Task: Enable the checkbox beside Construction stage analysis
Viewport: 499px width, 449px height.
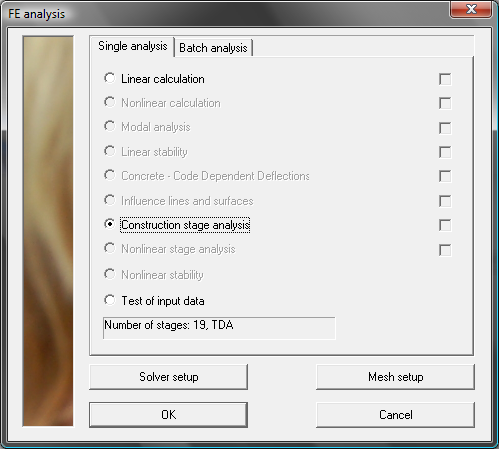Action: (445, 225)
